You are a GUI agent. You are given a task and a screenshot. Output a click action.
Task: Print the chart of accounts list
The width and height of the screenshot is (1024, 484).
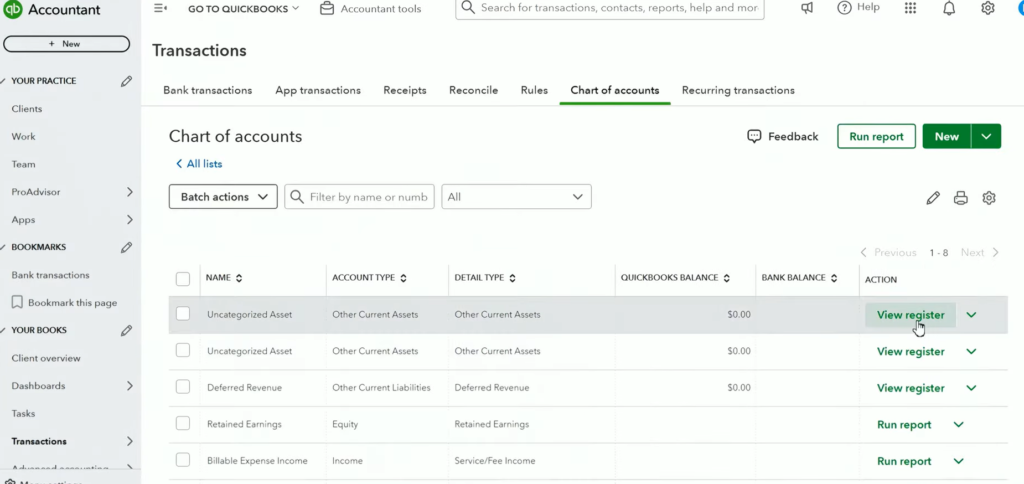coord(961,198)
